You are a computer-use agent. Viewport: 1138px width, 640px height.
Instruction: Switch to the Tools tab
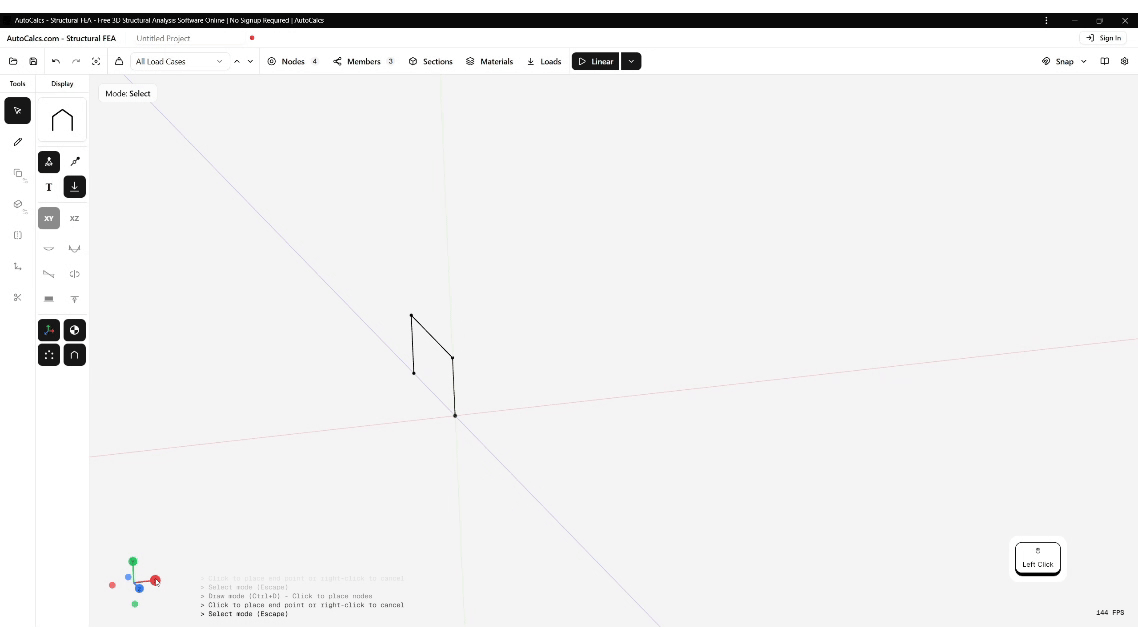click(16, 83)
